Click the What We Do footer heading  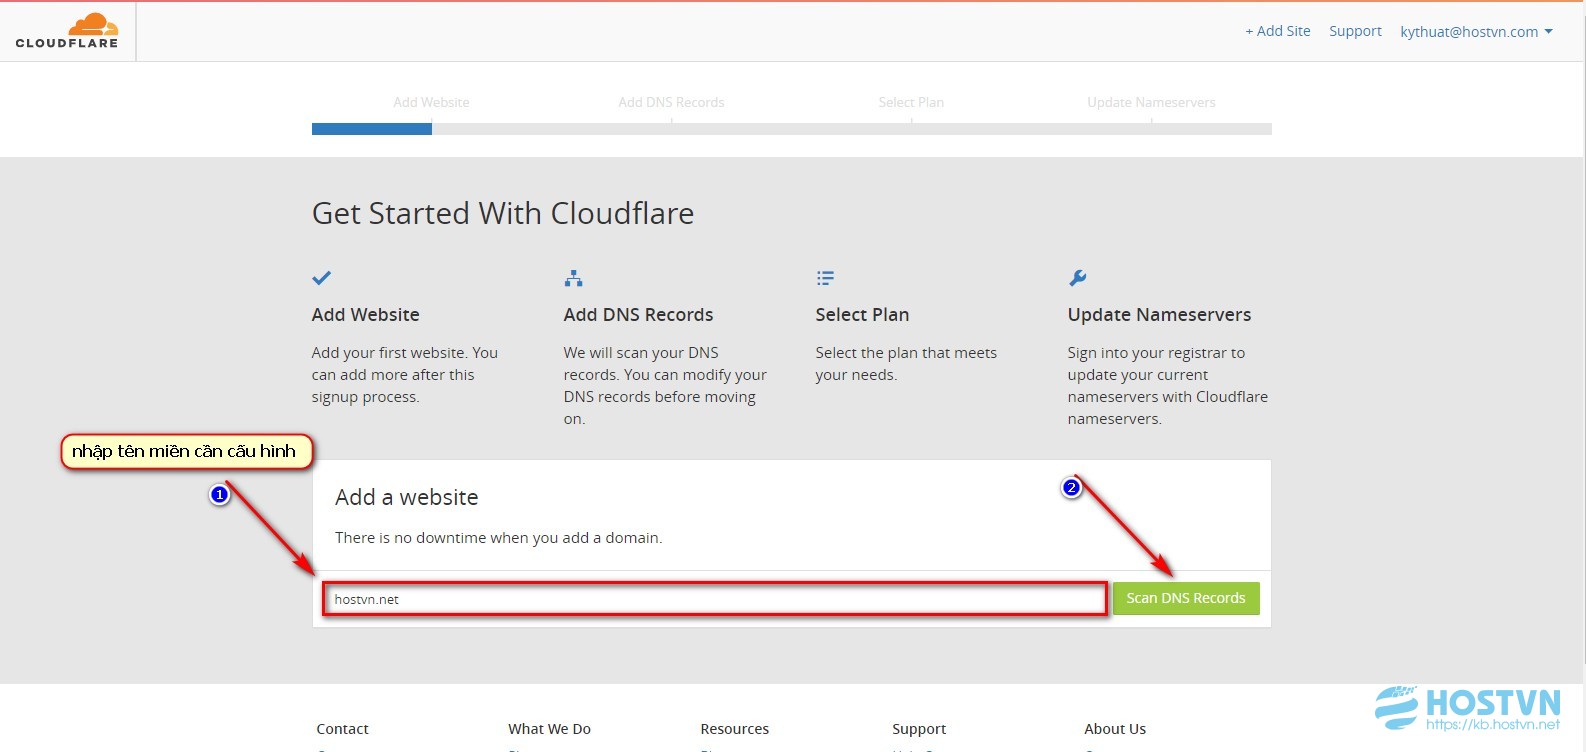click(549, 729)
